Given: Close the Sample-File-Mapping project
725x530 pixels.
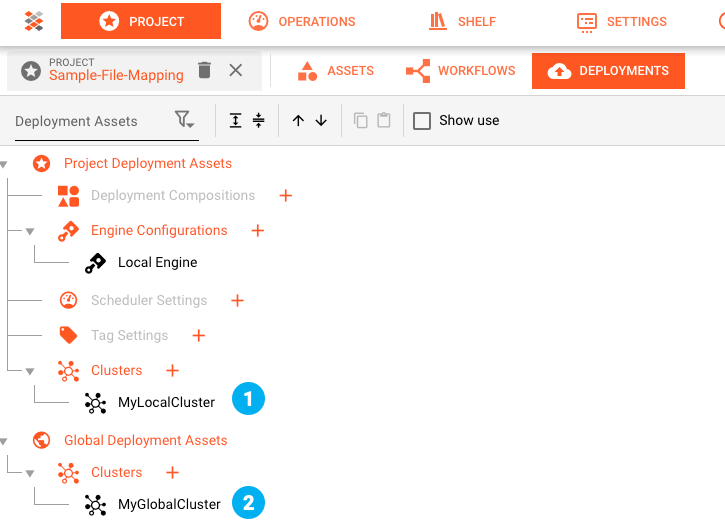Looking at the screenshot, I should [x=236, y=70].
